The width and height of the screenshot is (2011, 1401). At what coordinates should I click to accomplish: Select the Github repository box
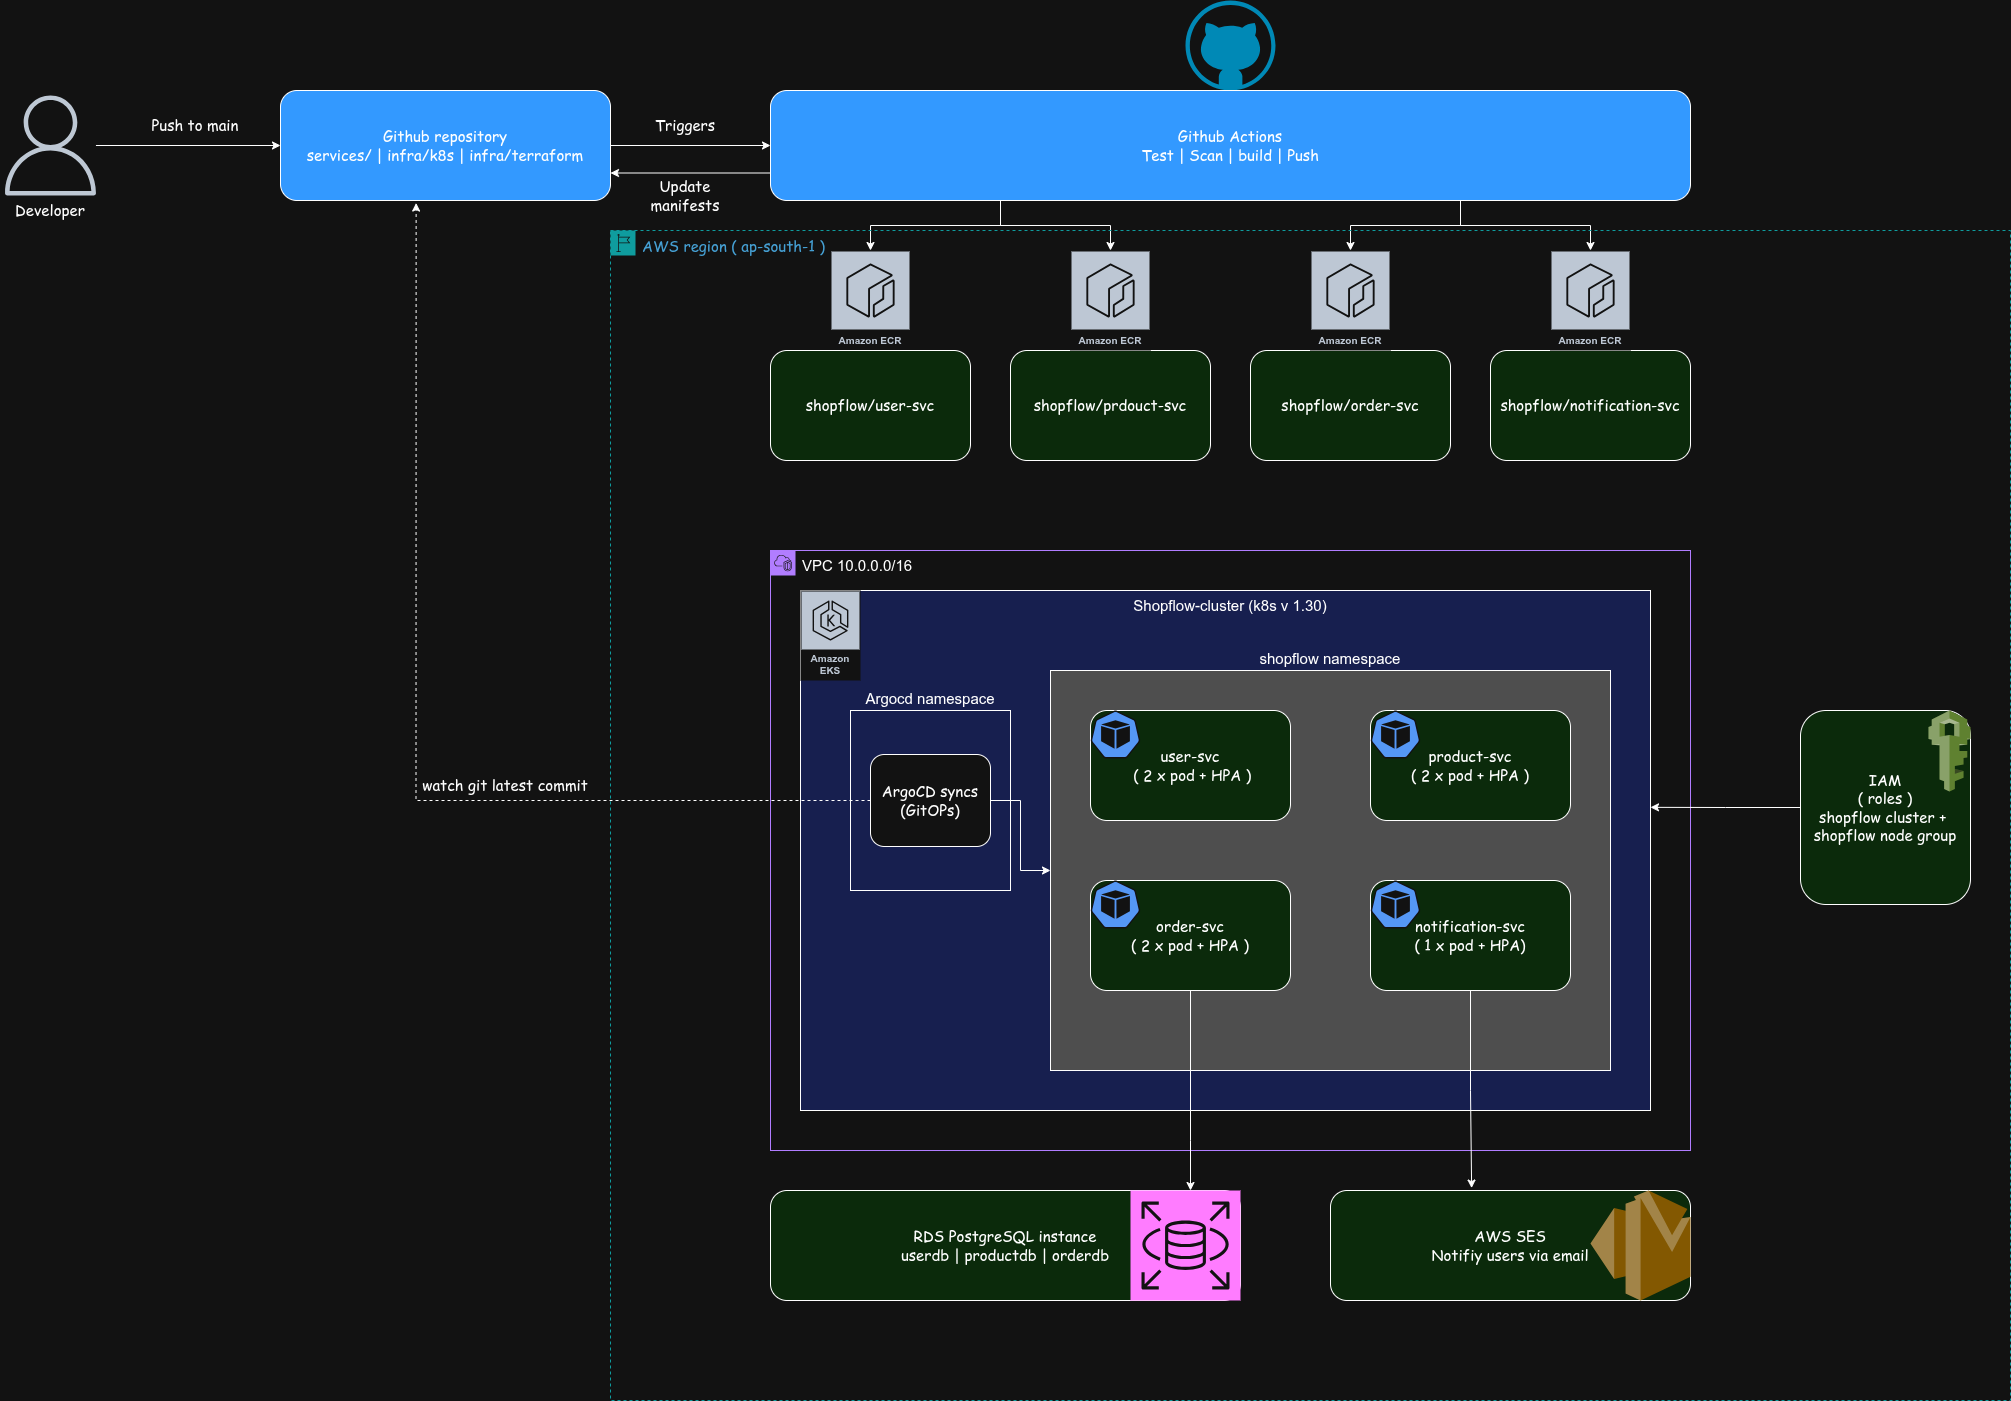click(445, 146)
